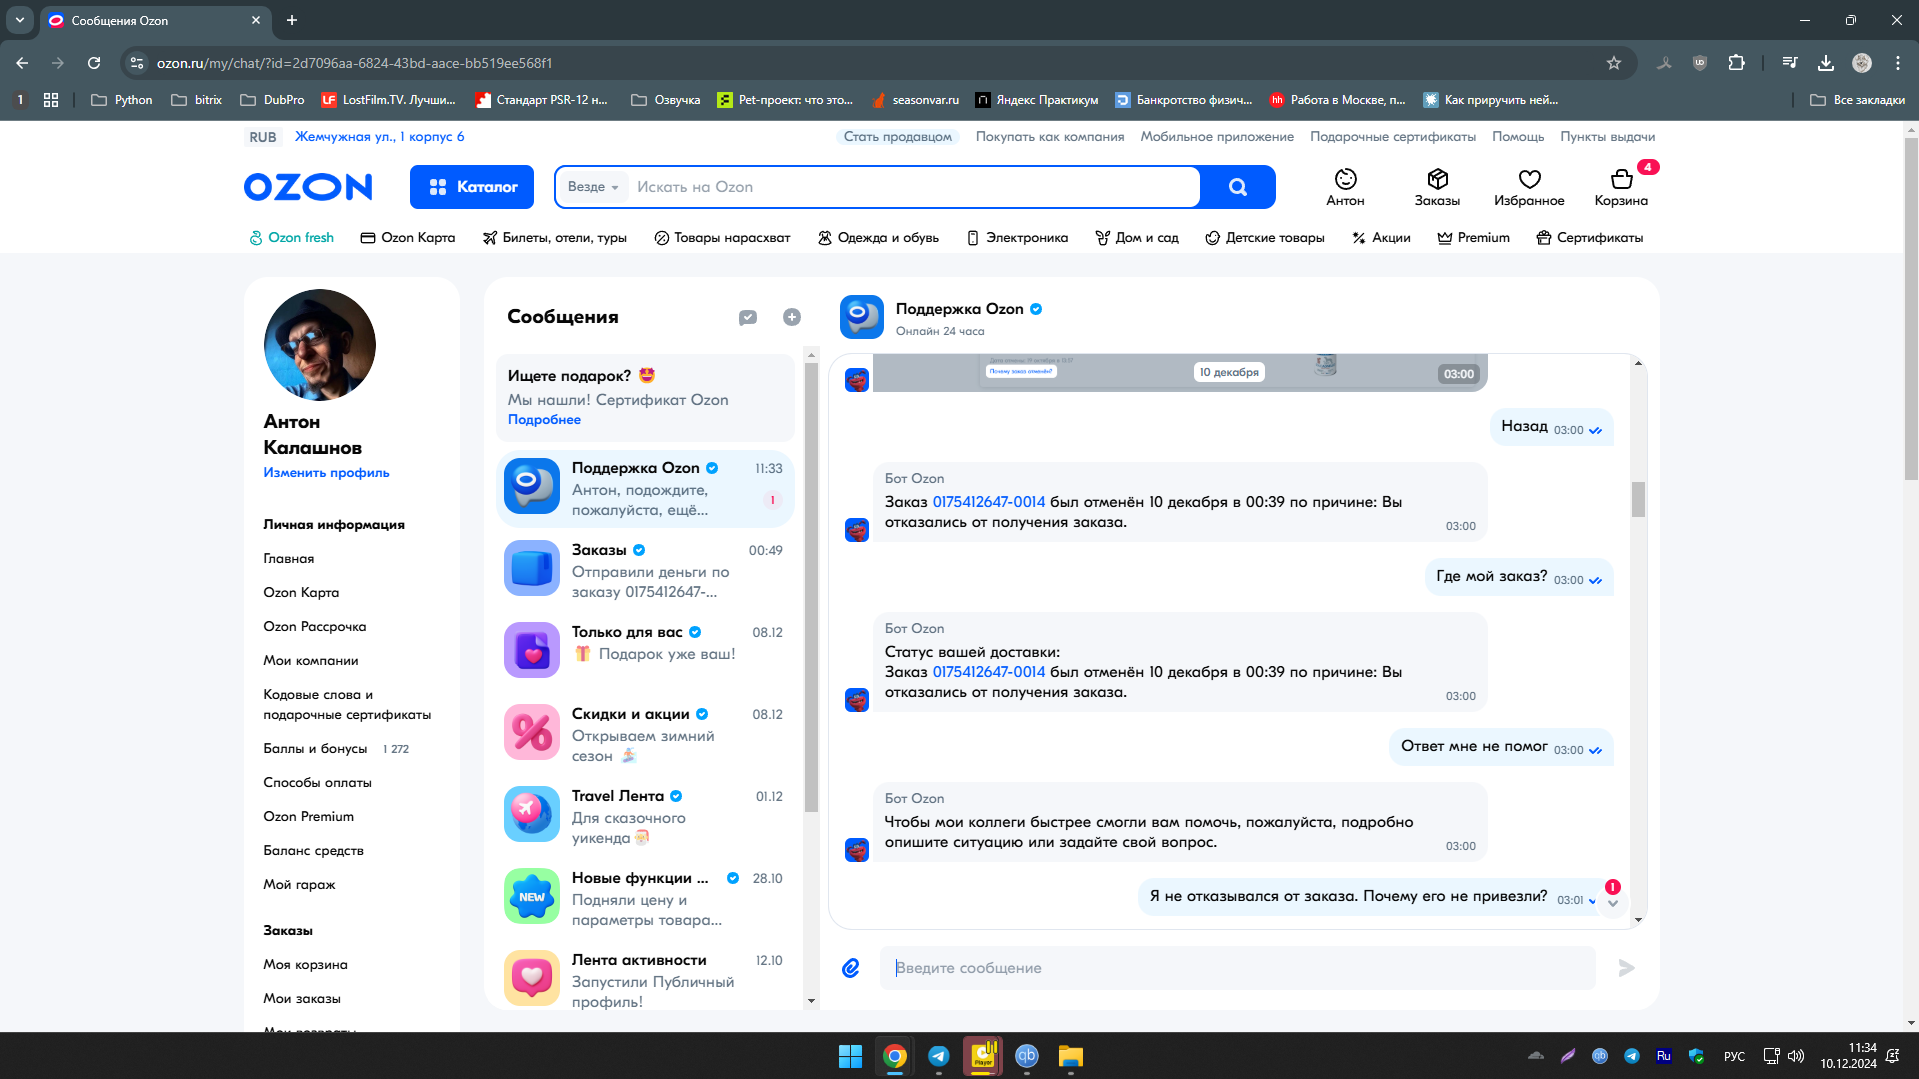Open Помощь link in header

[x=1518, y=137]
